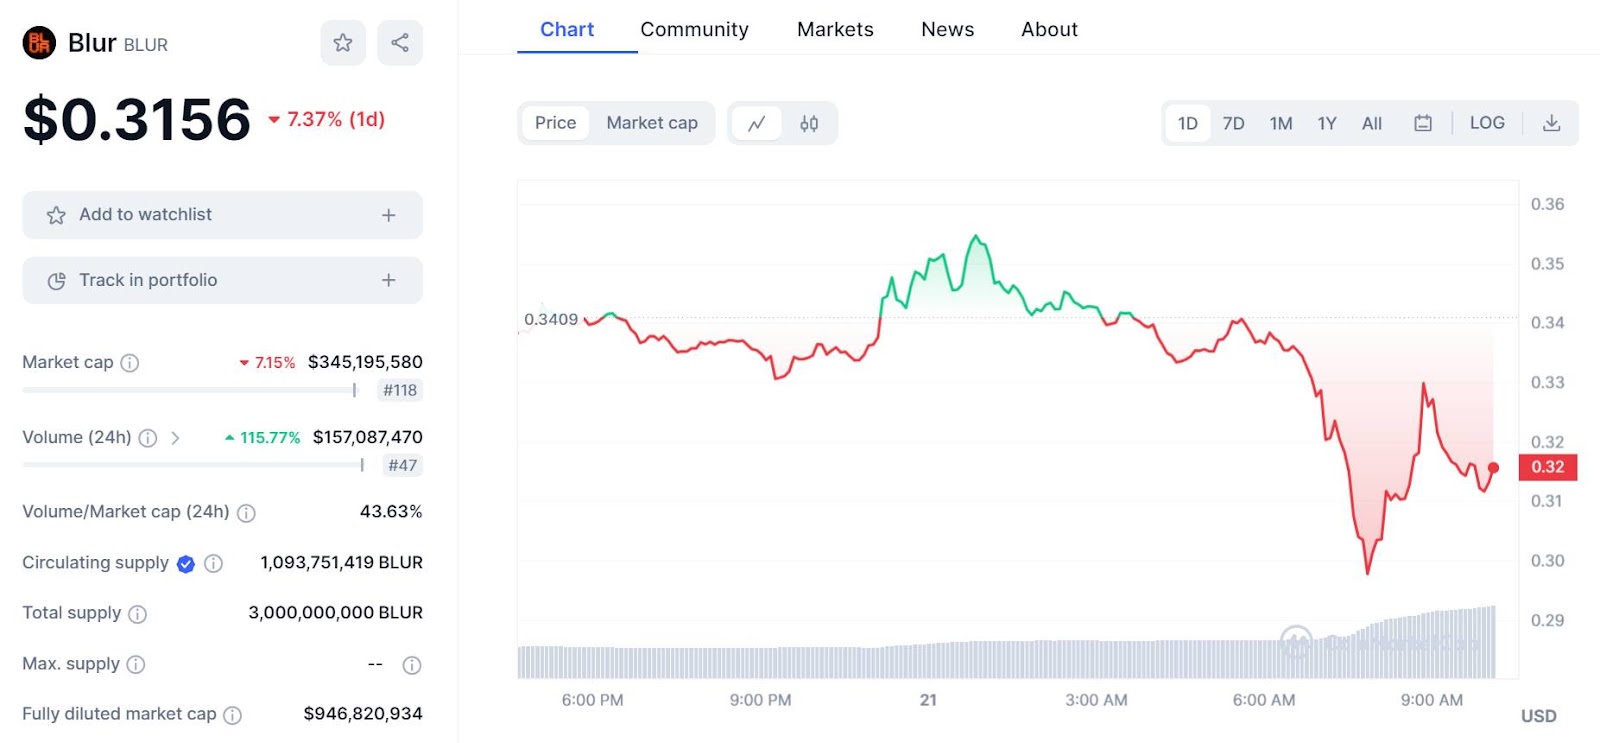Click the 0.32 current price label on the axis

click(x=1547, y=467)
